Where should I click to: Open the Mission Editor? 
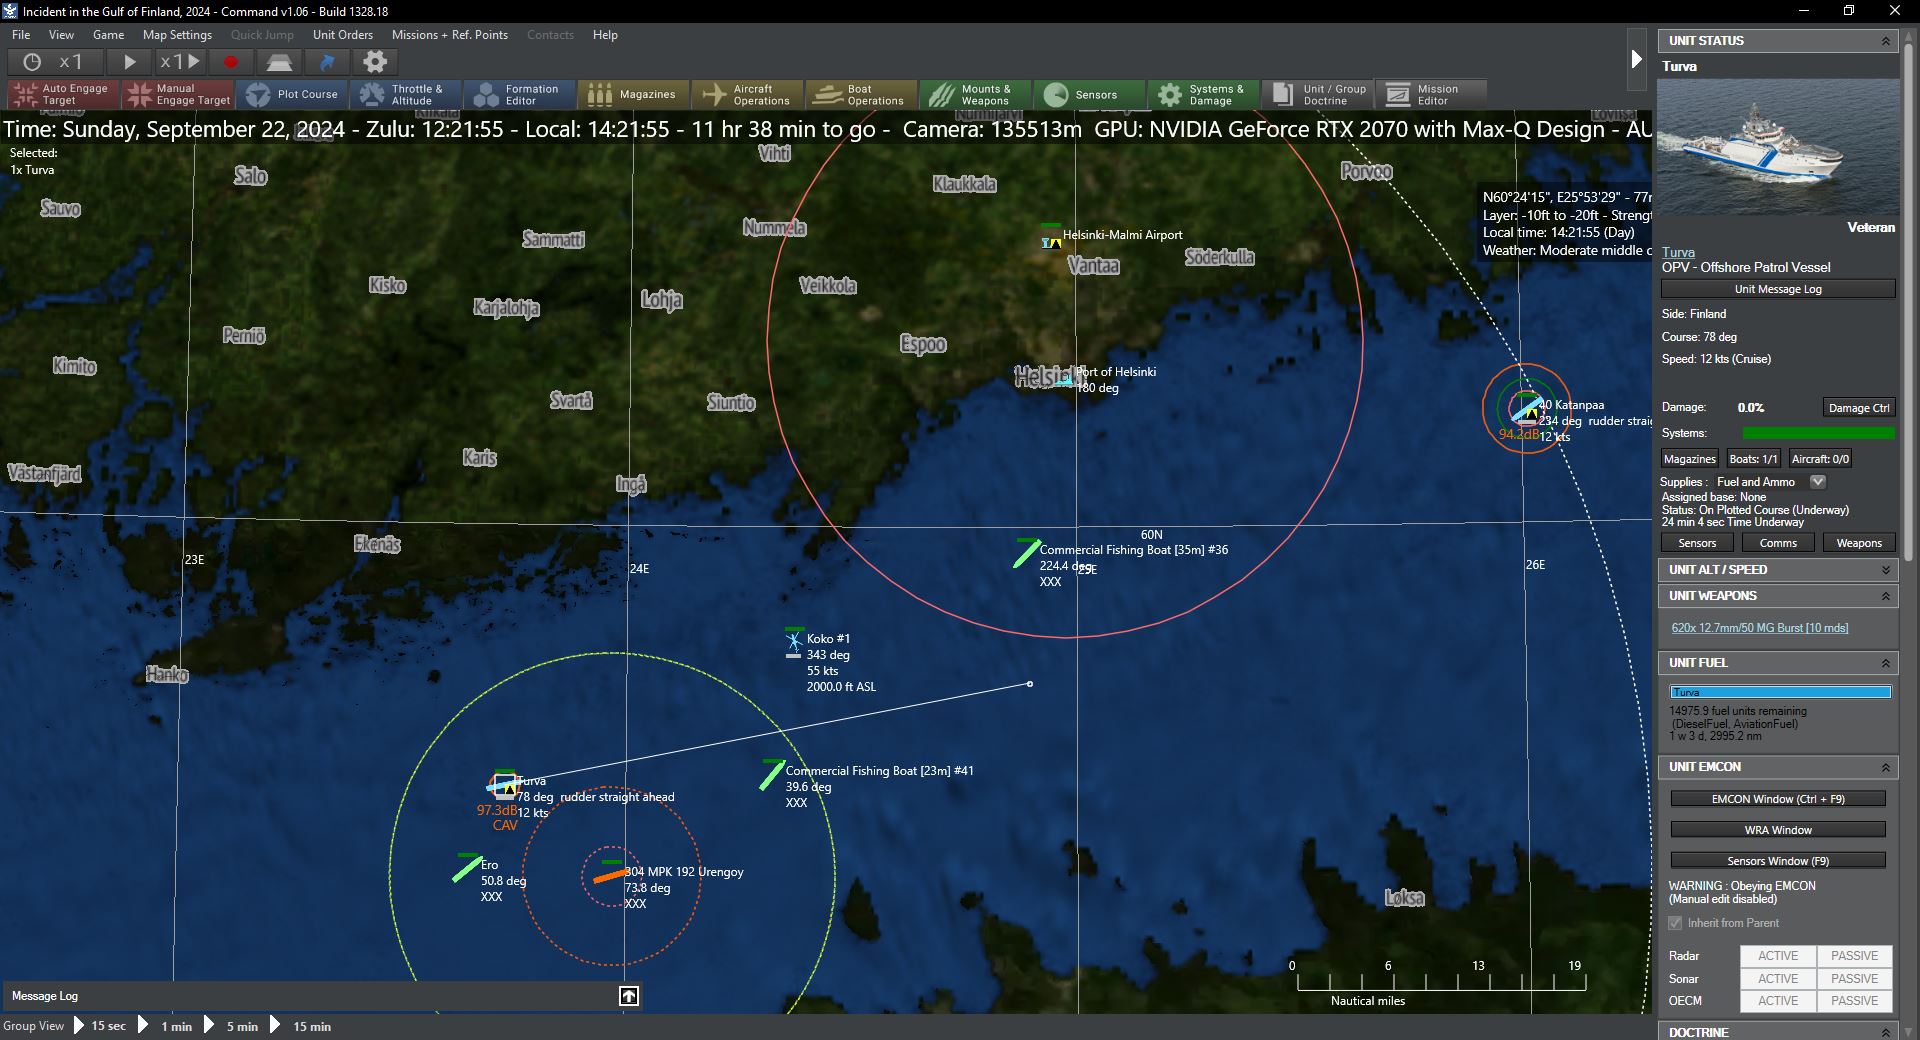(1432, 95)
